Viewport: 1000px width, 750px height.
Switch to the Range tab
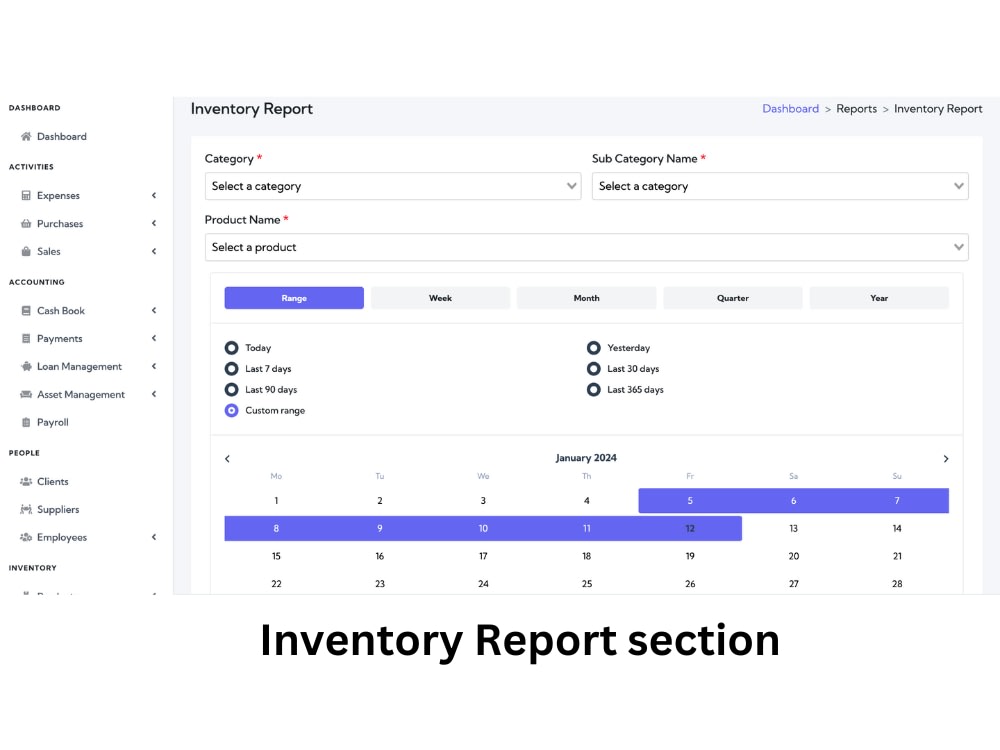pyautogui.click(x=294, y=298)
